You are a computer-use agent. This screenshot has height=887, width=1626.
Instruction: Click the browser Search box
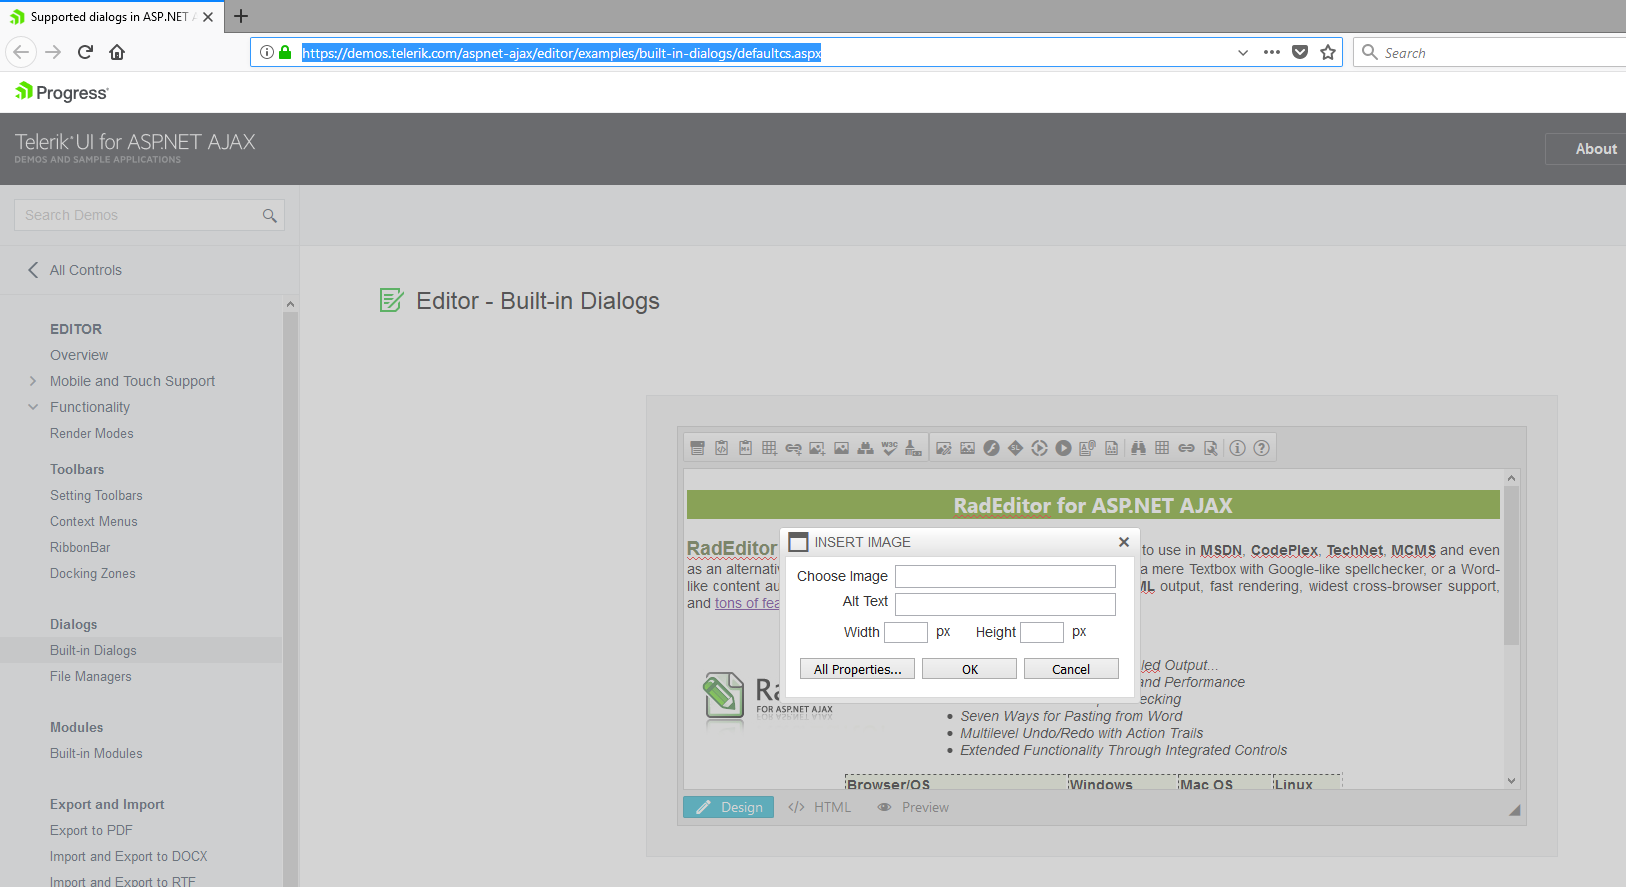1490,53
